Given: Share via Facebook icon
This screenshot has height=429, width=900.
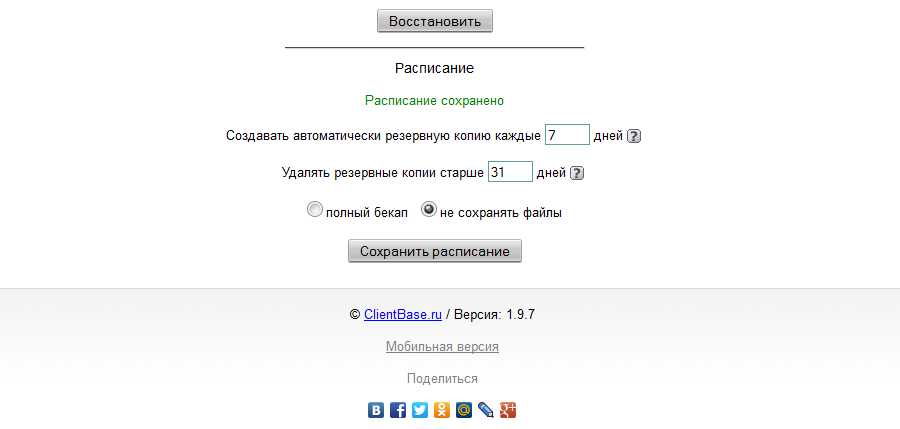Looking at the screenshot, I should [x=398, y=410].
